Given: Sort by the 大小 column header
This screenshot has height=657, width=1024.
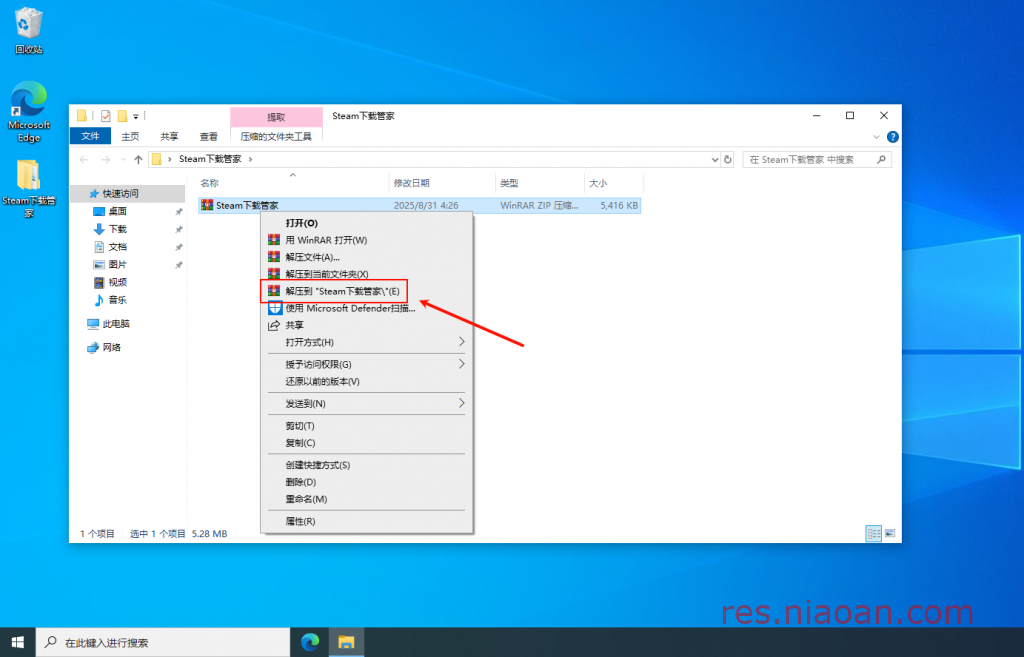Looking at the screenshot, I should pyautogui.click(x=613, y=183).
